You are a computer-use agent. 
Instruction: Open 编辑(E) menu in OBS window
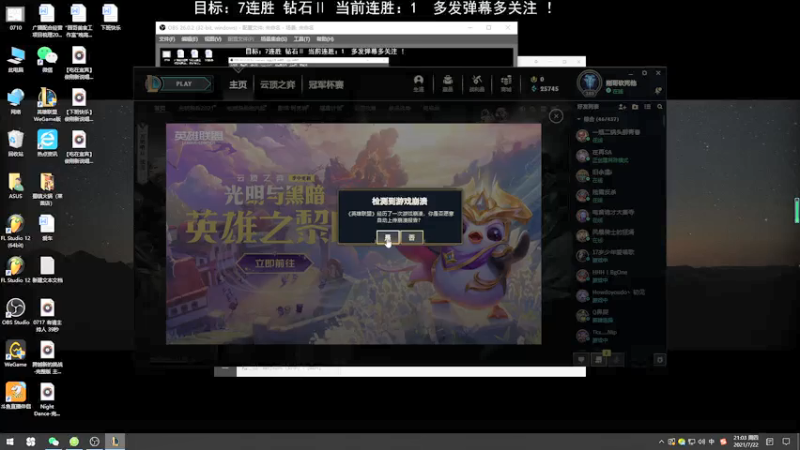pyautogui.click(x=189, y=39)
